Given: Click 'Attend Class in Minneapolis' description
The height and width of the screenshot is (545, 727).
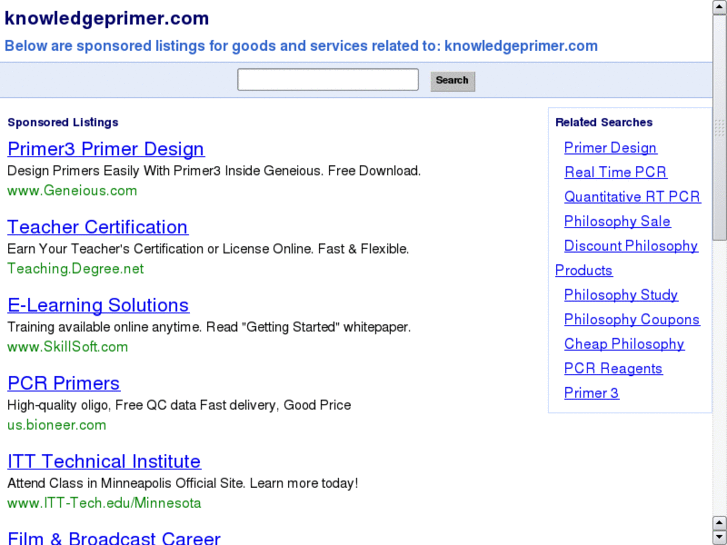Looking at the screenshot, I should pyautogui.click(x=183, y=483).
